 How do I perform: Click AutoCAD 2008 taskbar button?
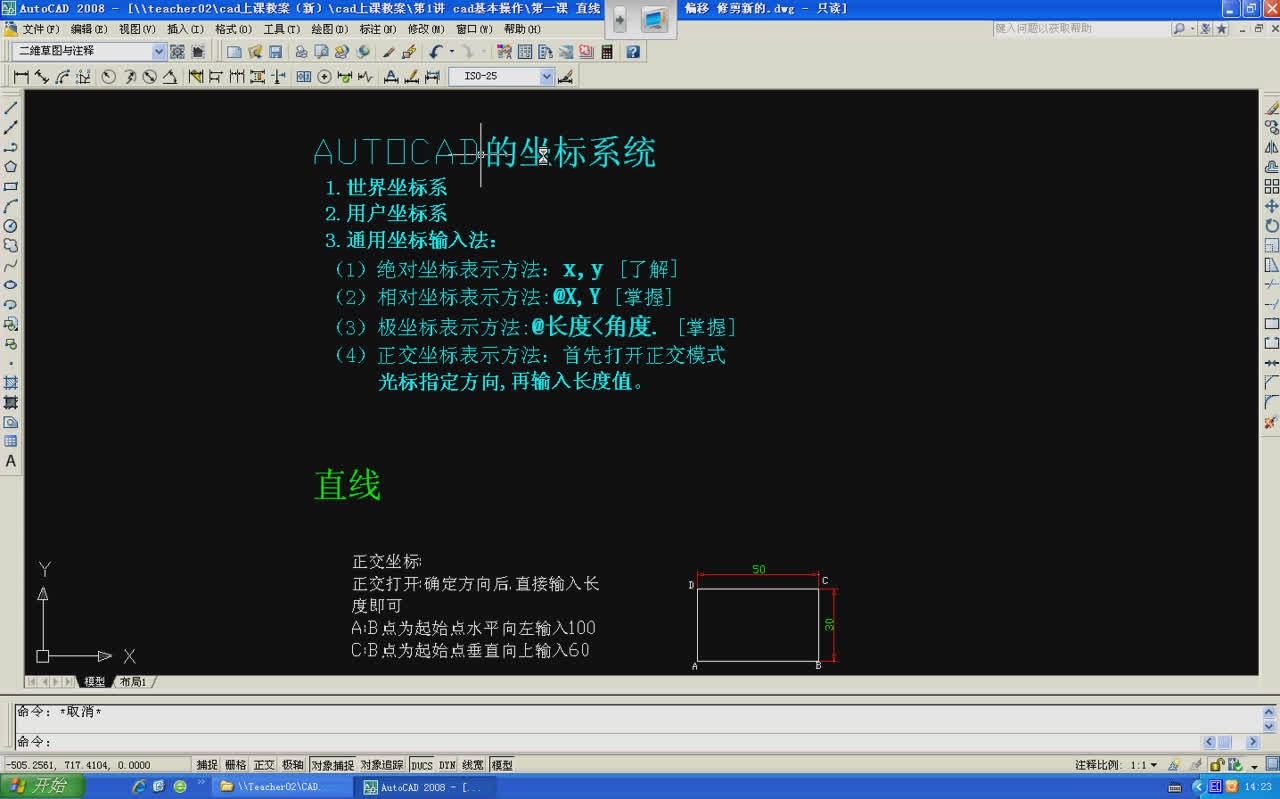coord(427,787)
